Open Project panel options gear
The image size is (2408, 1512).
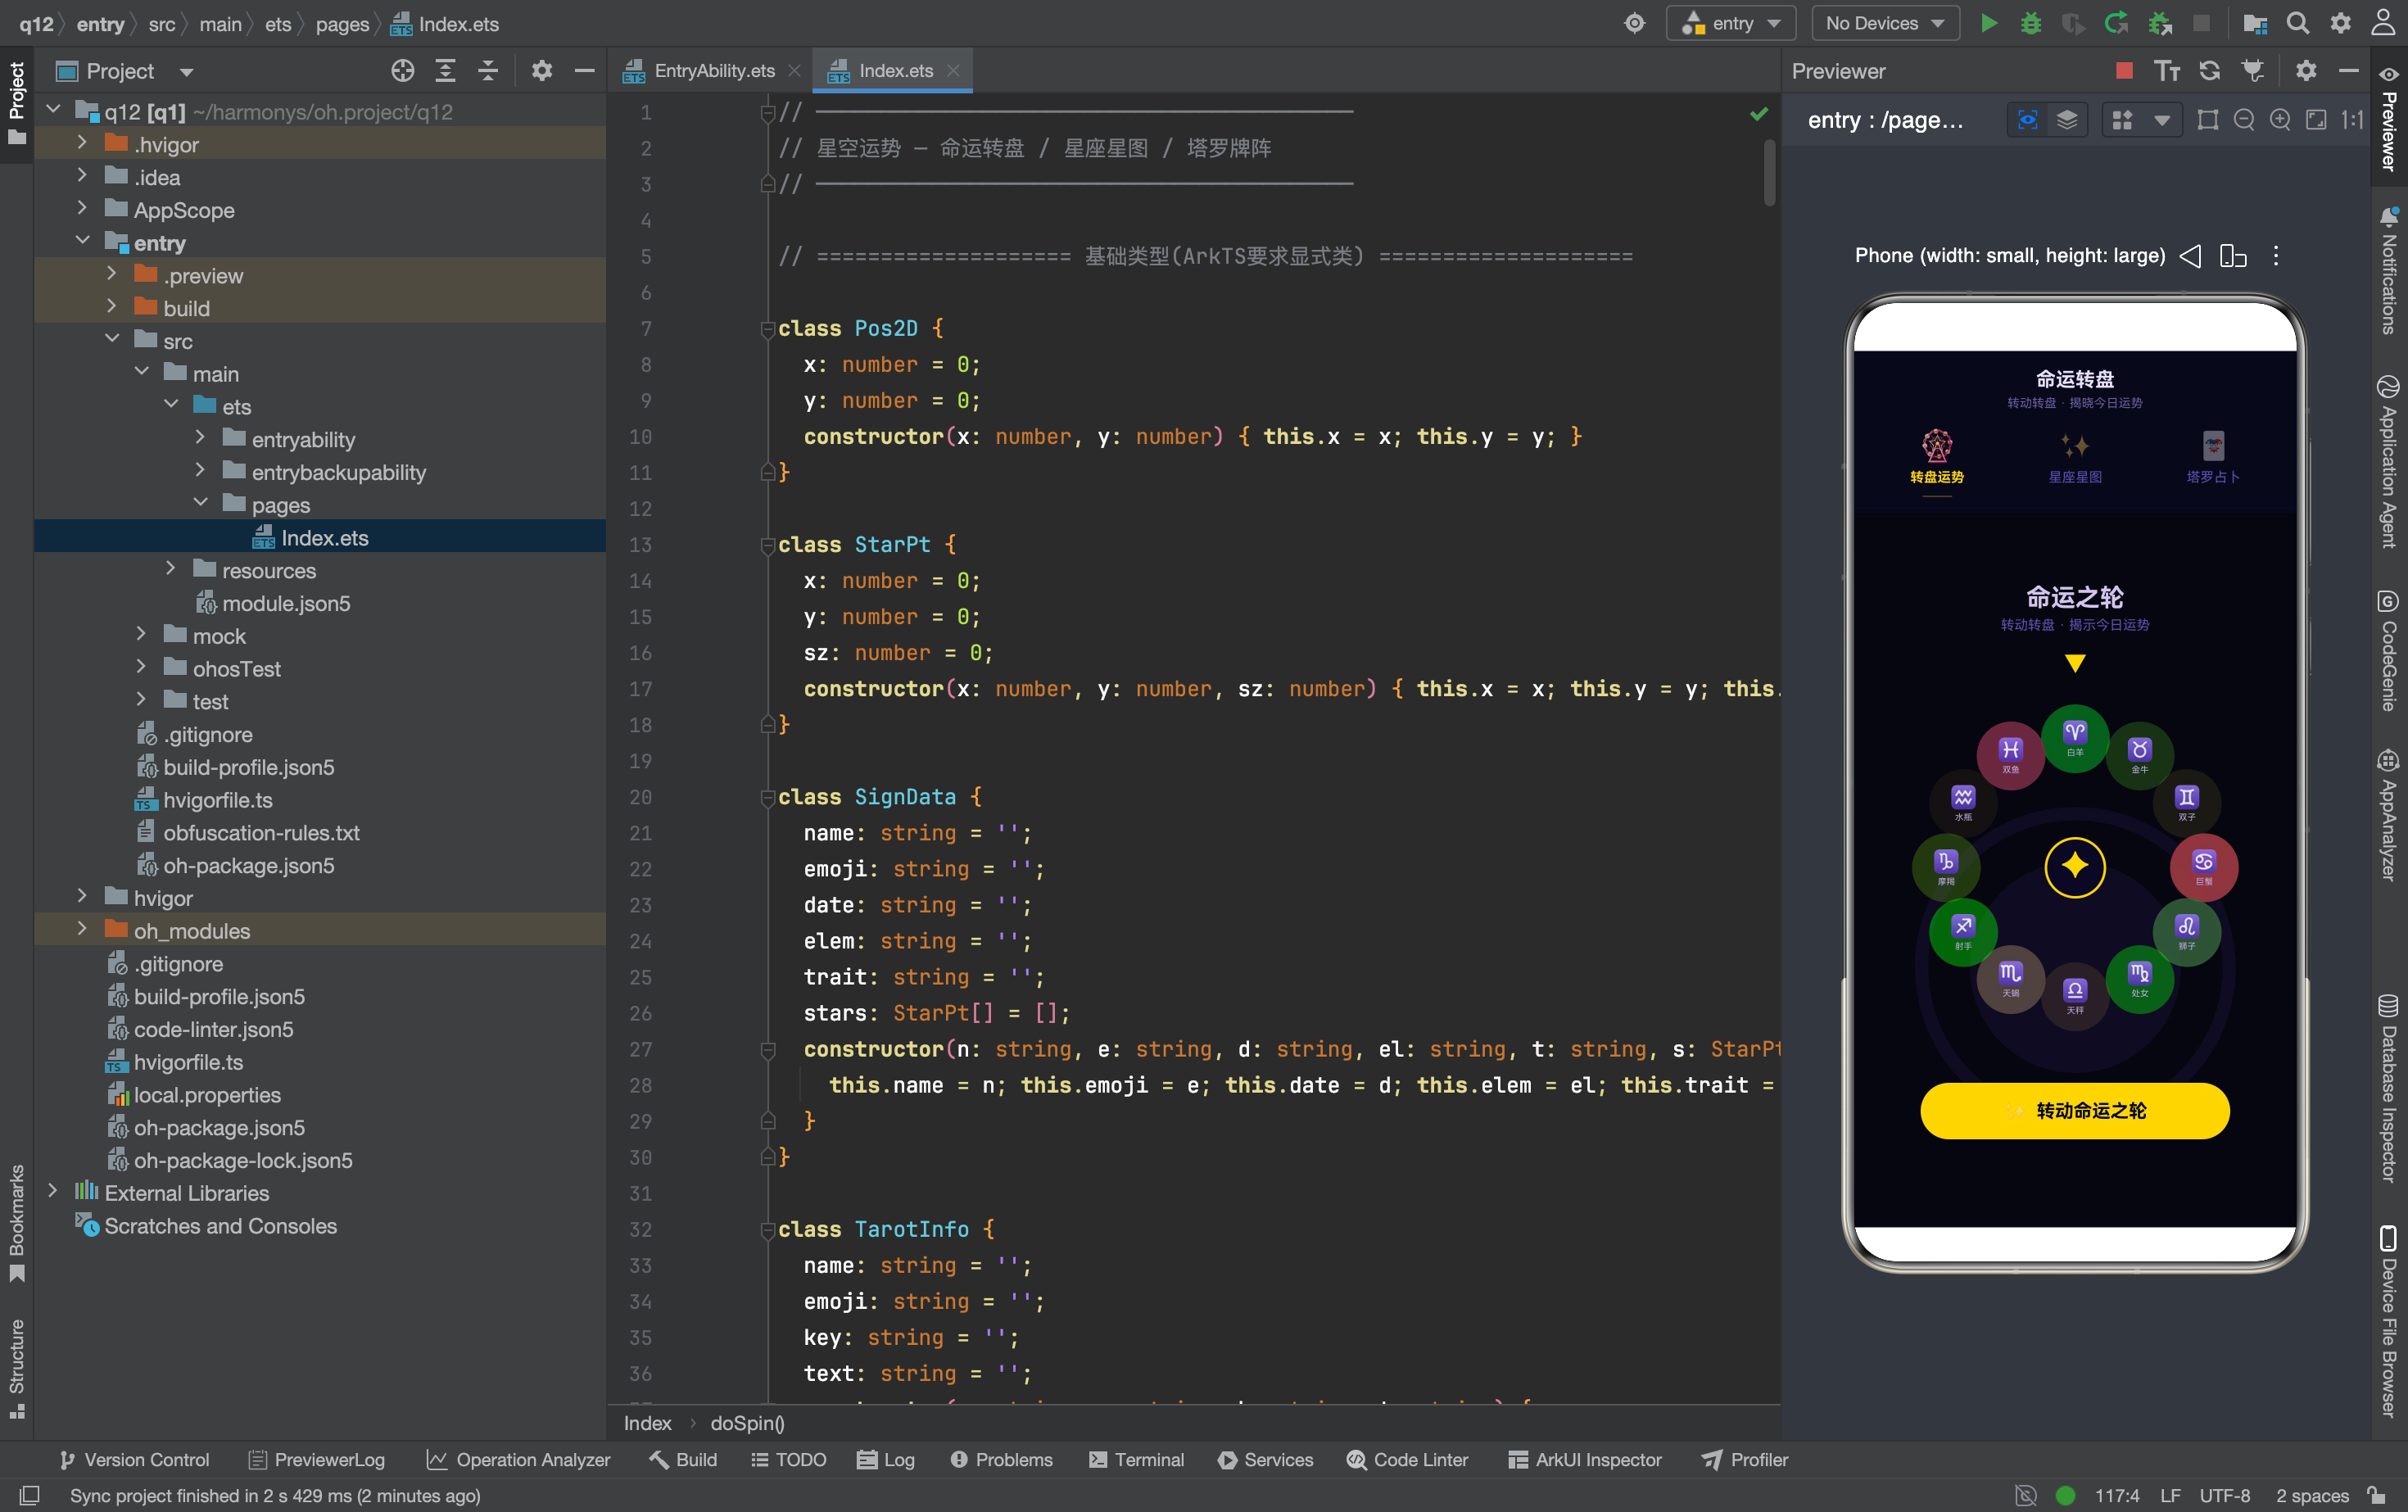pos(541,70)
